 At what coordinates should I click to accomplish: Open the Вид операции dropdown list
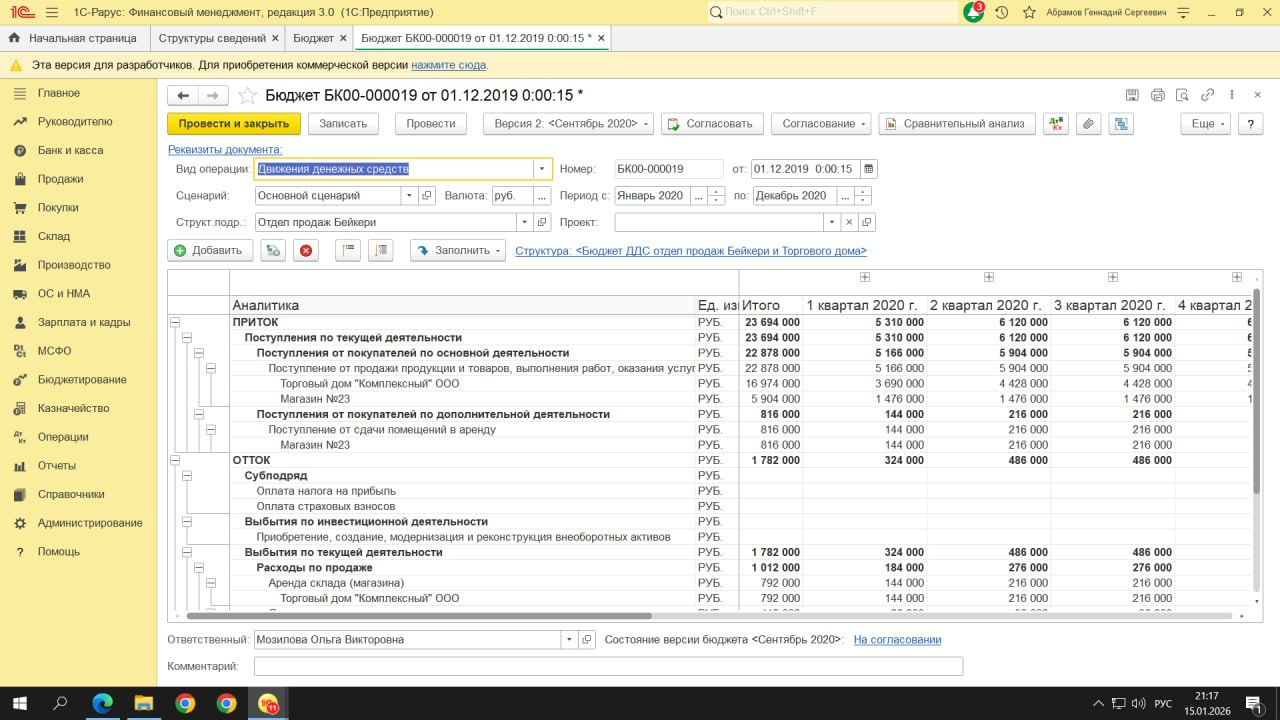[x=541, y=169]
